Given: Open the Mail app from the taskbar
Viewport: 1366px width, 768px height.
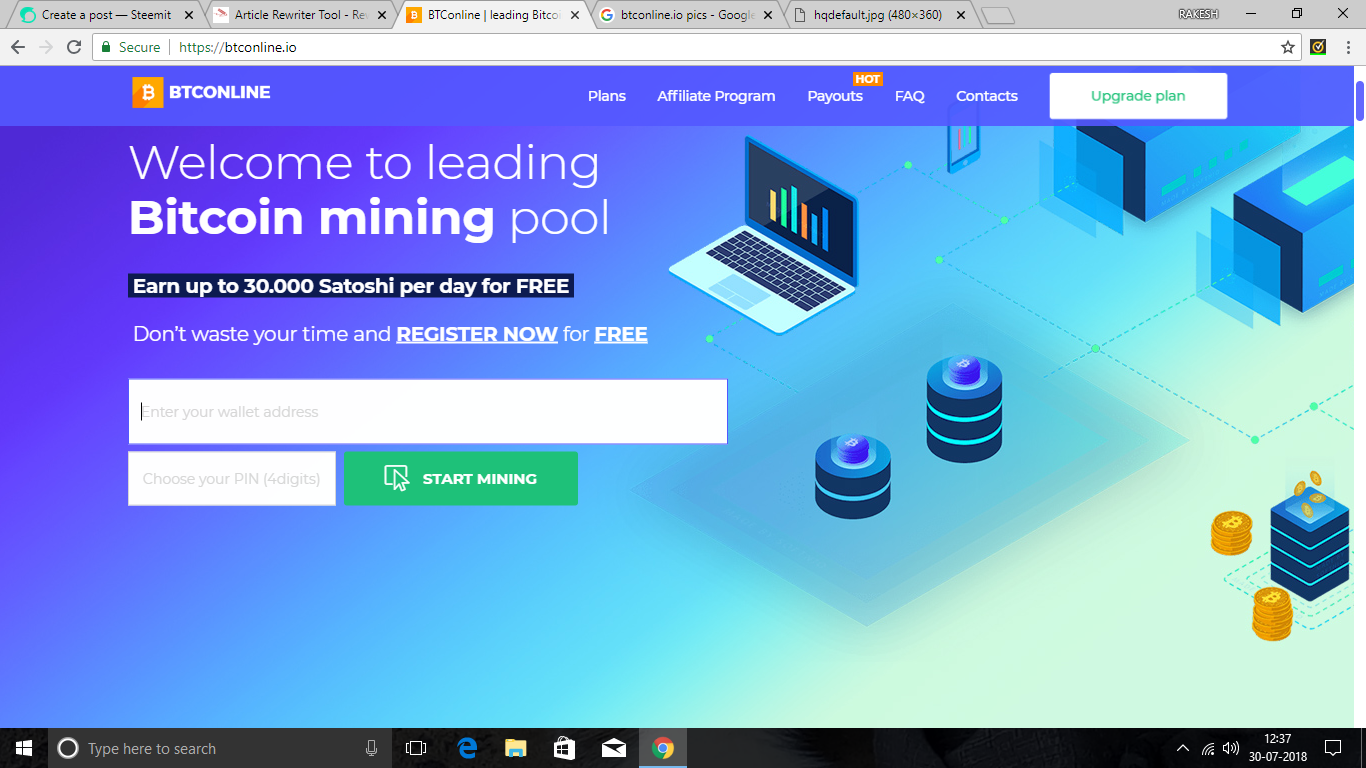Looking at the screenshot, I should (x=613, y=748).
